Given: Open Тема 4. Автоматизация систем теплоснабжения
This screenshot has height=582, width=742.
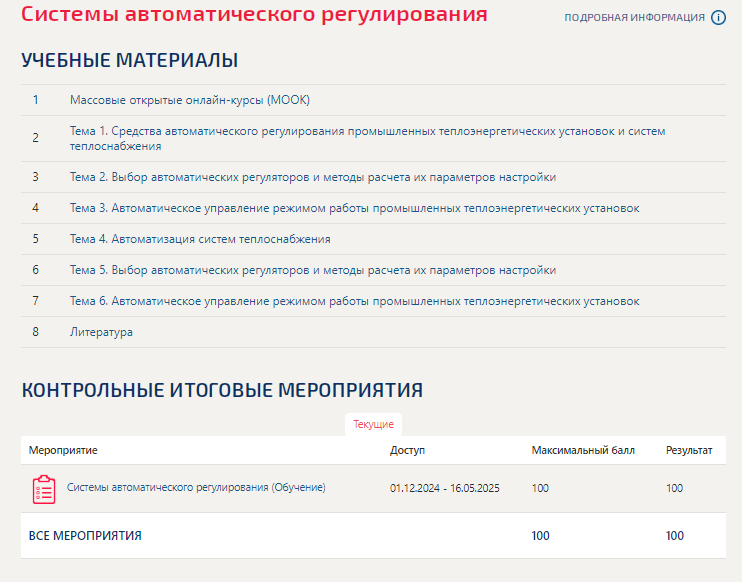Looking at the screenshot, I should click(x=200, y=239).
